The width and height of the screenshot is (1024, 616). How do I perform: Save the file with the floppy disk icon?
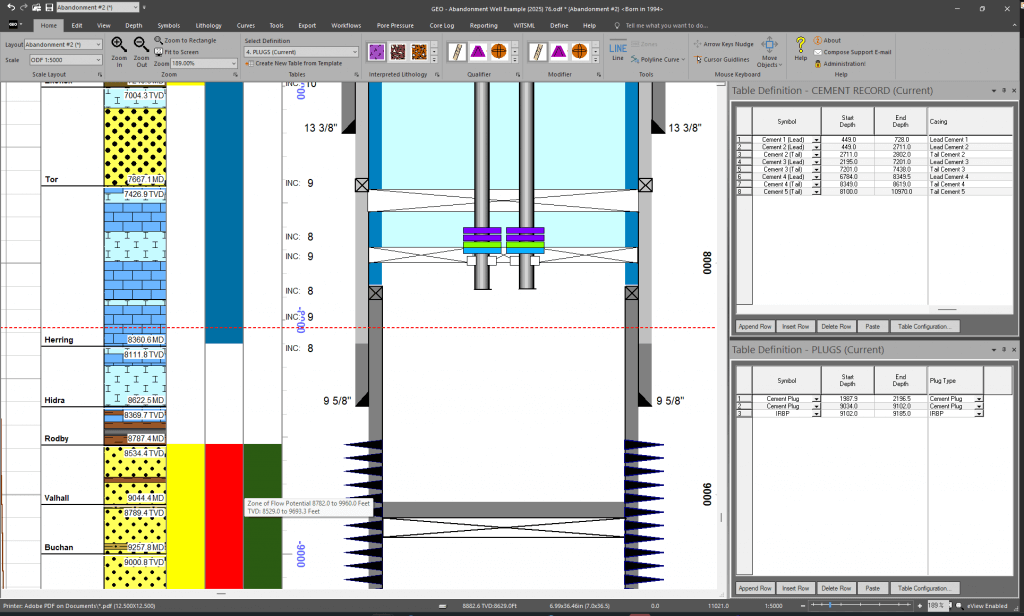coord(49,7)
